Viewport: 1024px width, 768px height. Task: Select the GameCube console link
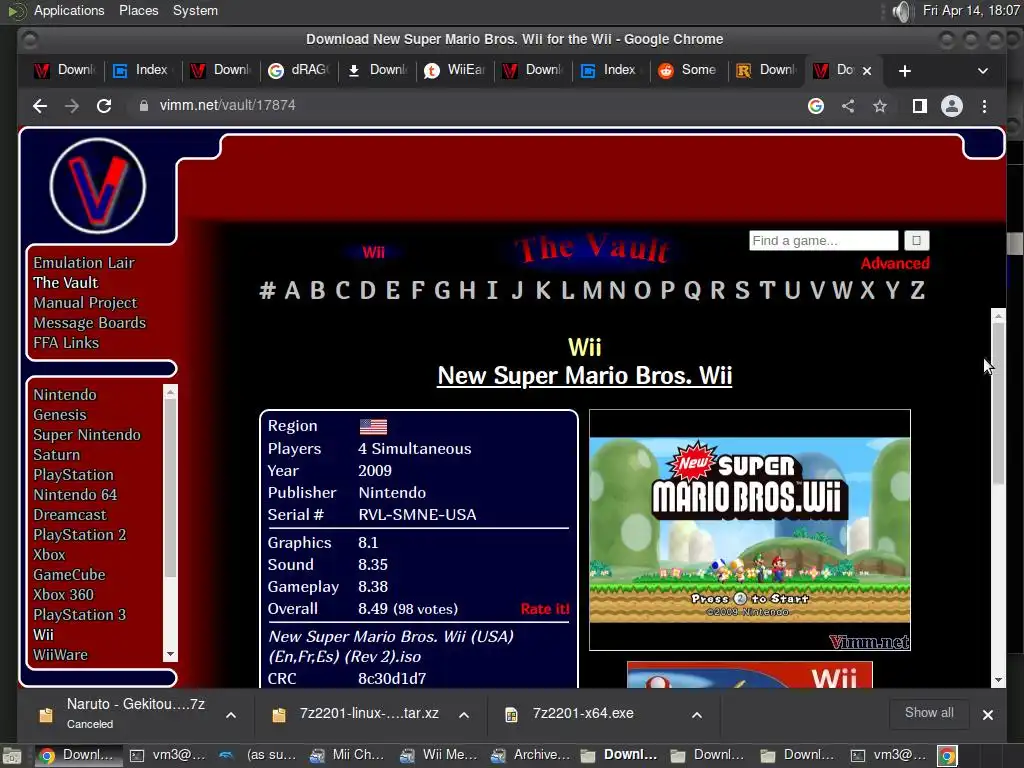[69, 575]
